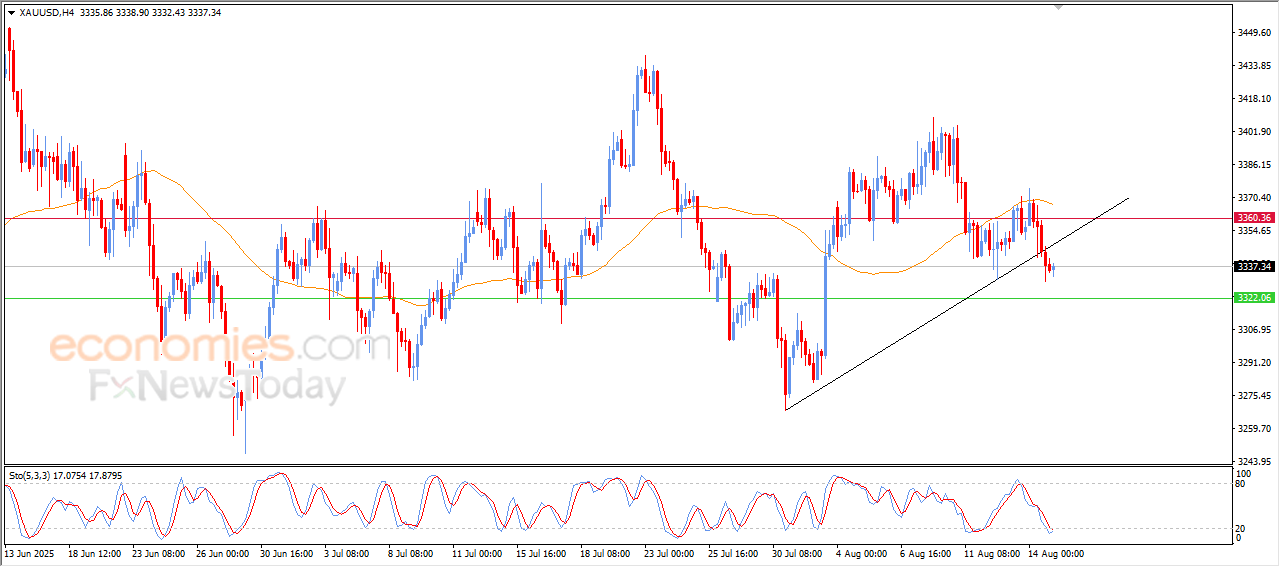Click the 3275.45 price axis label

[x=1253, y=396]
